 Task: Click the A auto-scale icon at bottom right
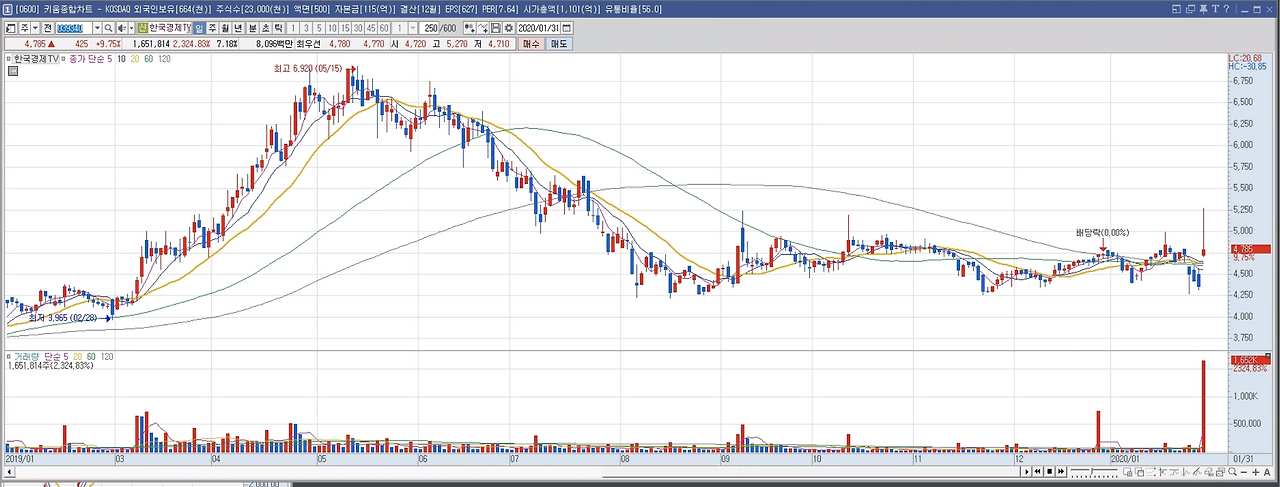1267,472
